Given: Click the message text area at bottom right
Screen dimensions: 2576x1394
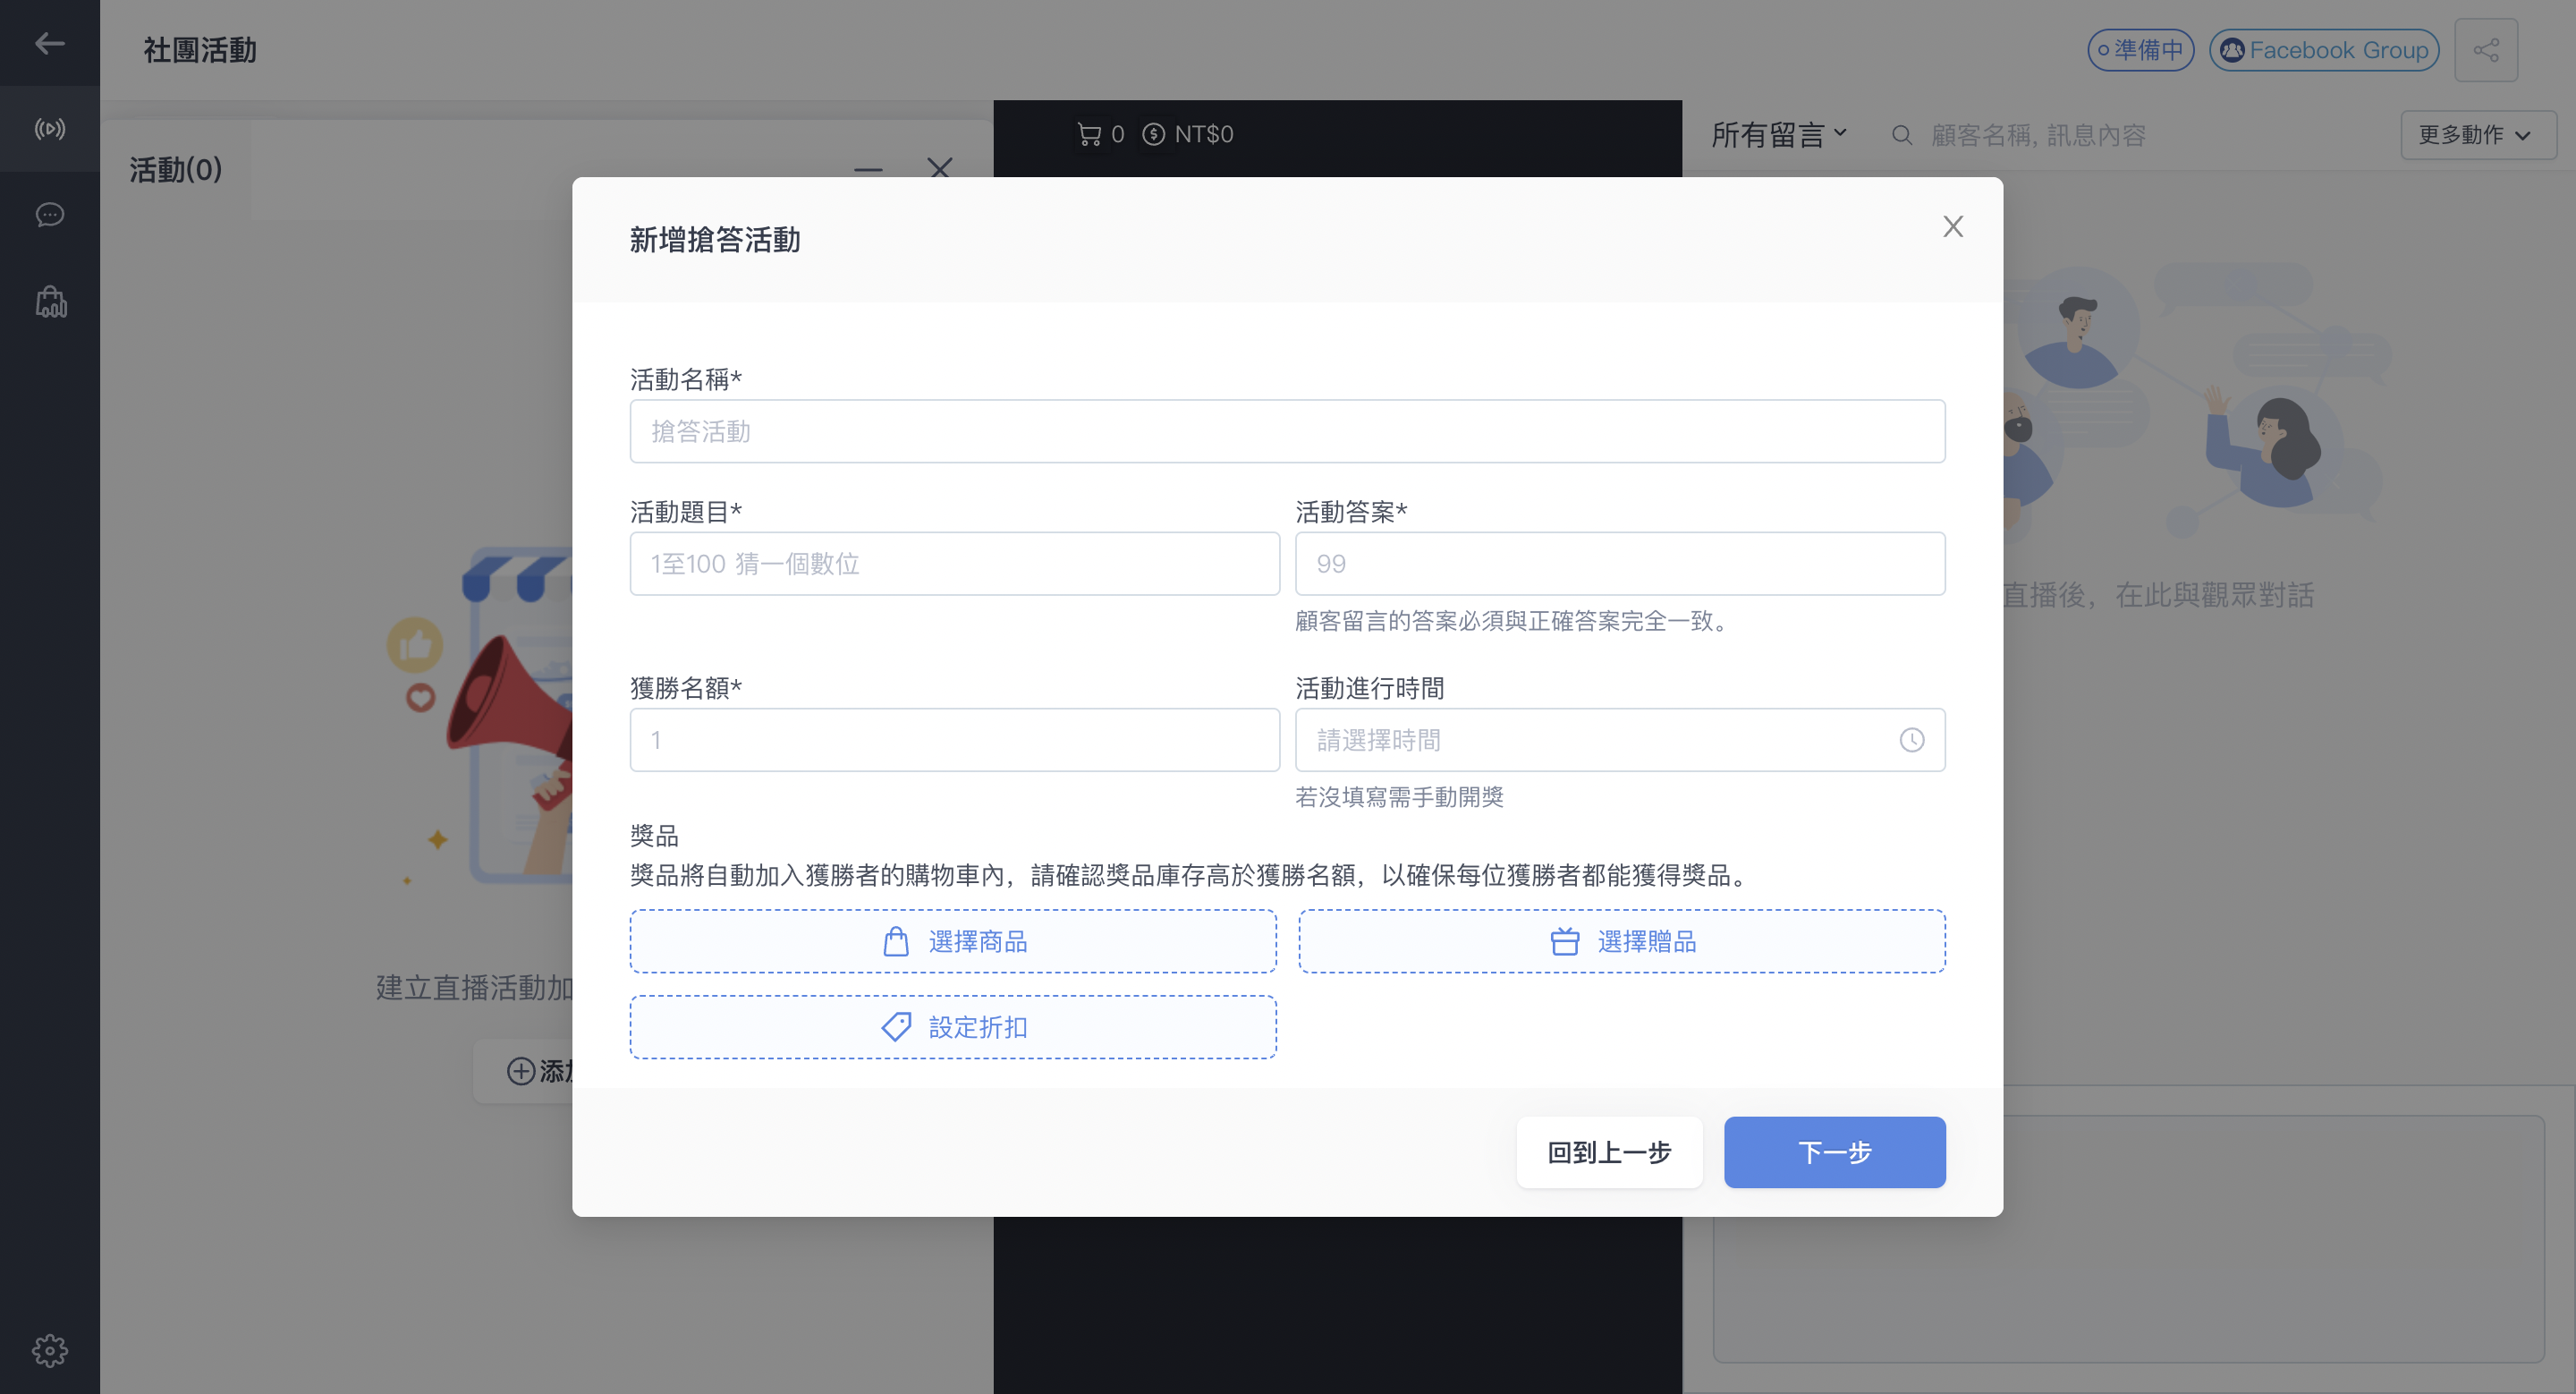Looking at the screenshot, I should [x=2128, y=1239].
